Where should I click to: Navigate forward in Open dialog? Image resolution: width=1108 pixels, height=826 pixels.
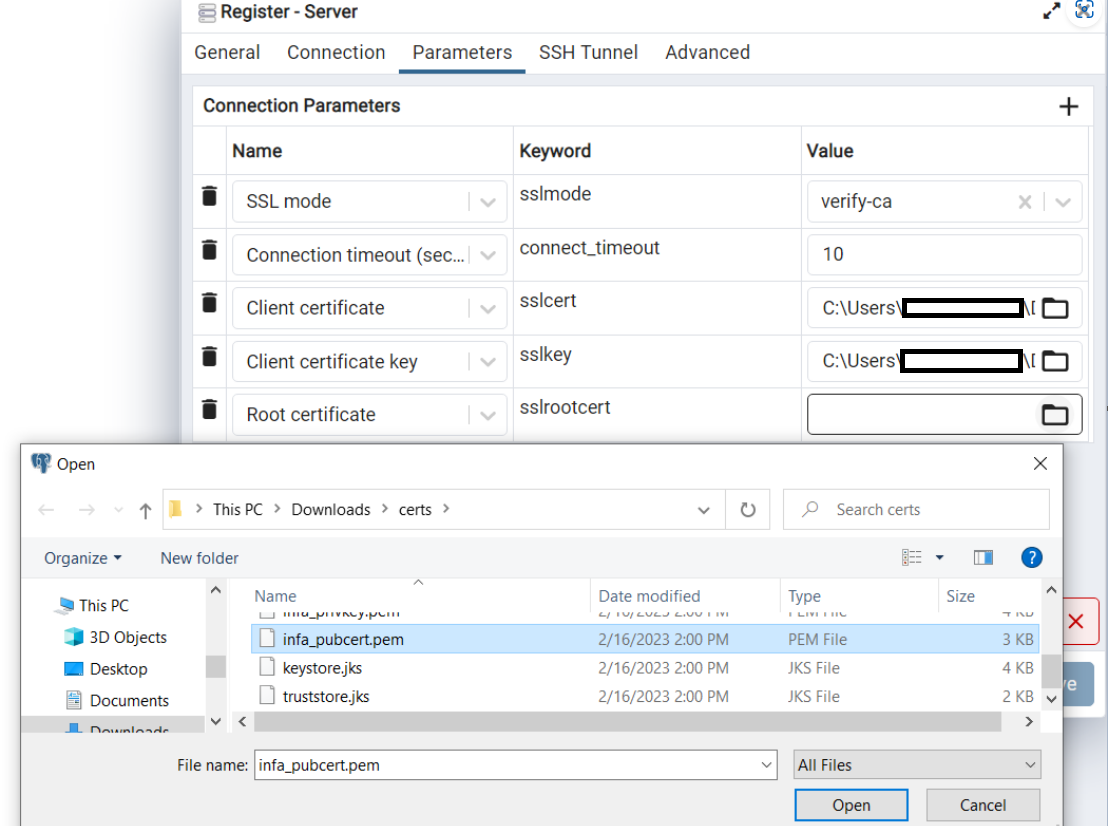86,510
